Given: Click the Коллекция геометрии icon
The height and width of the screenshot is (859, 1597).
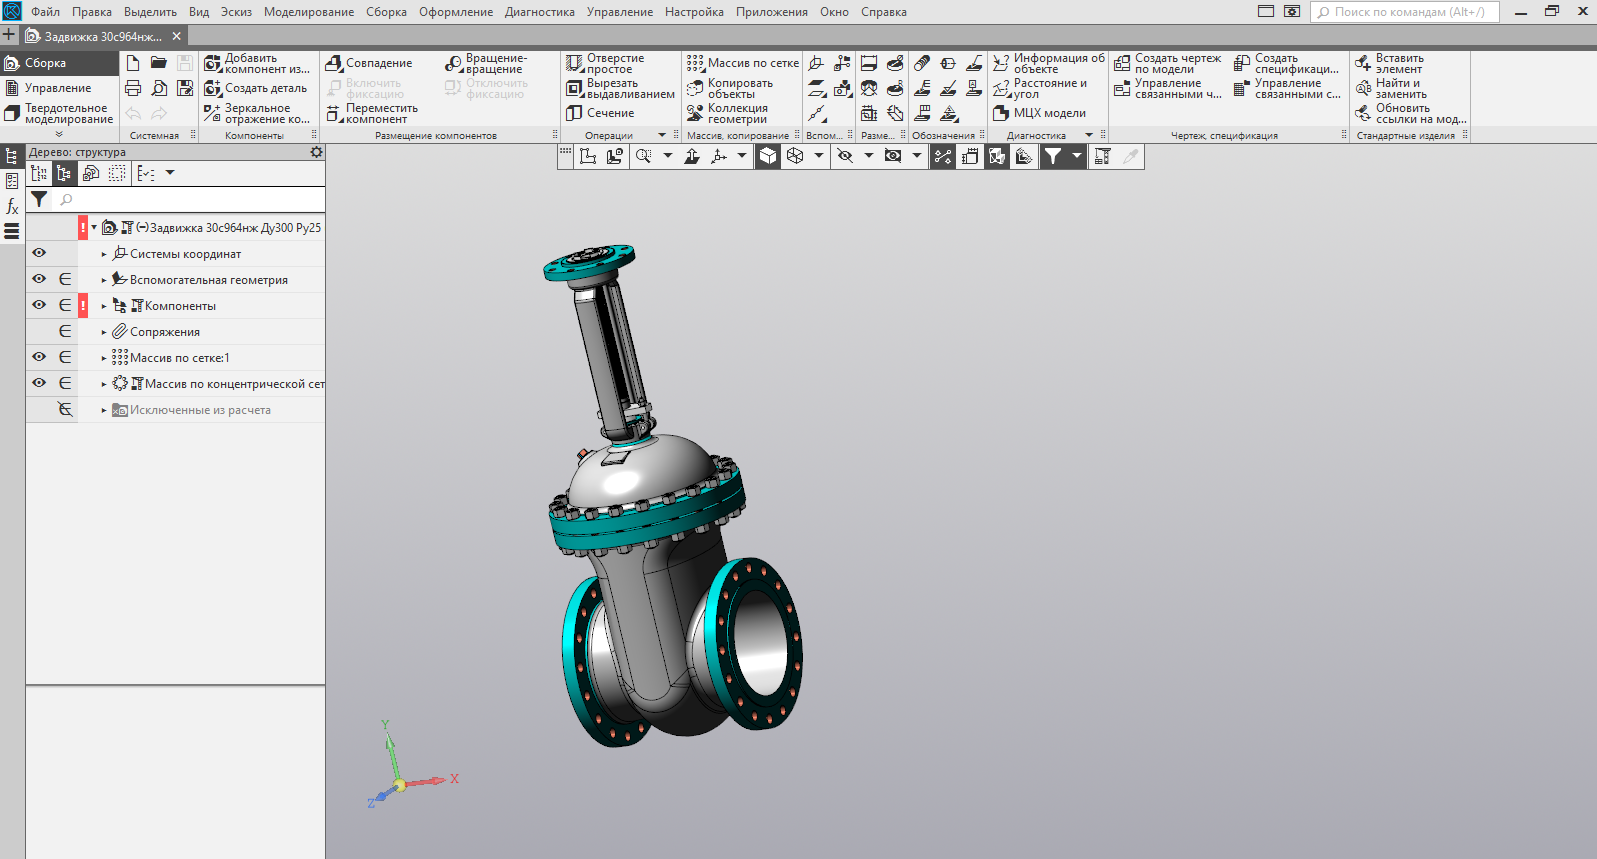Looking at the screenshot, I should (695, 113).
